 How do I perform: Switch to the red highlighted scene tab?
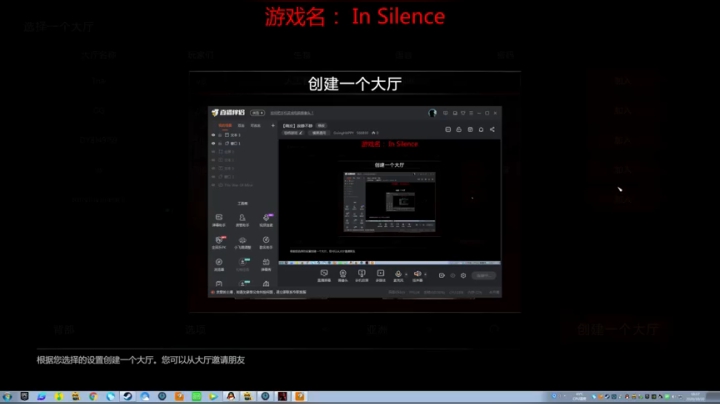click(225, 125)
